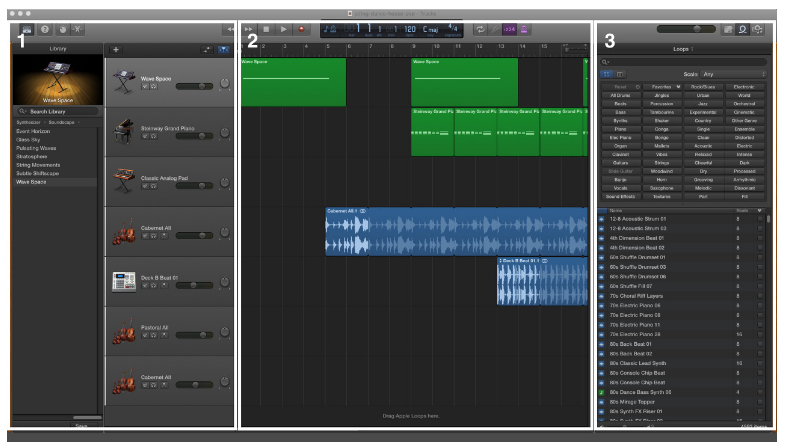This screenshot has width=785, height=444.
Task: Open the Loops title popup menu
Action: (x=683, y=49)
